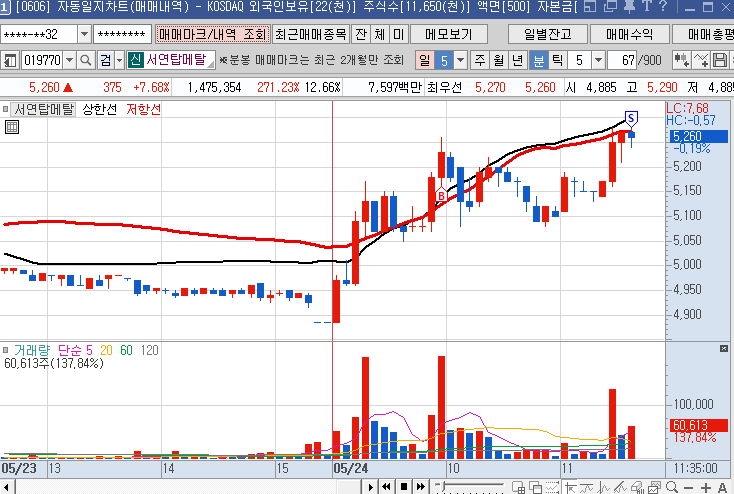Toggle the 일 daily period button
The width and height of the screenshot is (734, 494).
tap(425, 60)
